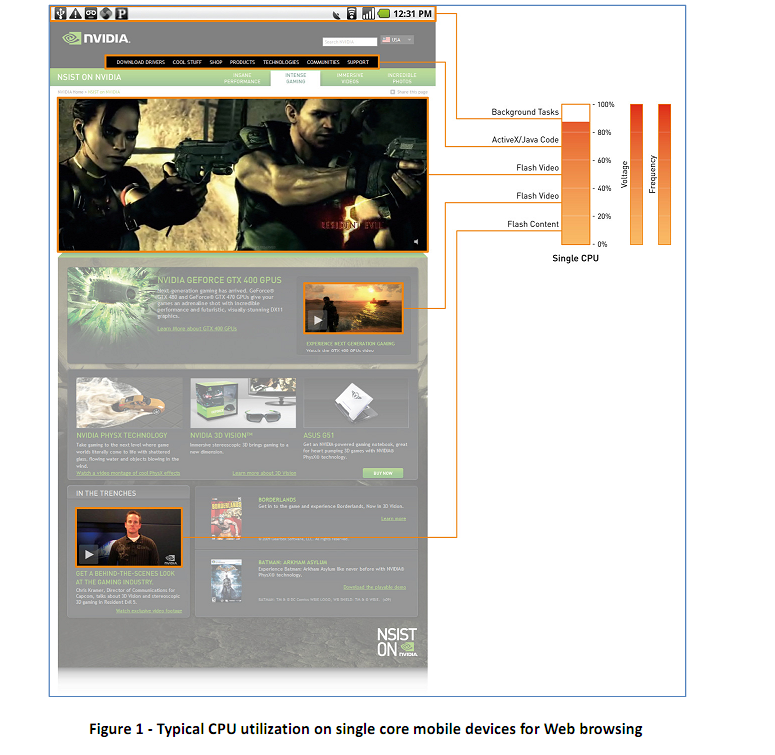Click Borderlands Learn more link
Viewport: 775px width, 755px height.
click(x=393, y=519)
